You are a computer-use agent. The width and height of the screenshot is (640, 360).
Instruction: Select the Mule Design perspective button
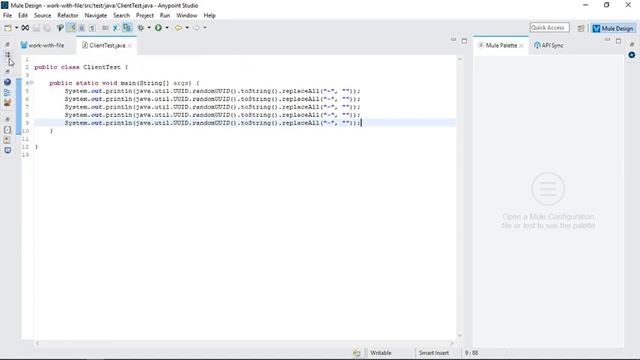coord(613,28)
